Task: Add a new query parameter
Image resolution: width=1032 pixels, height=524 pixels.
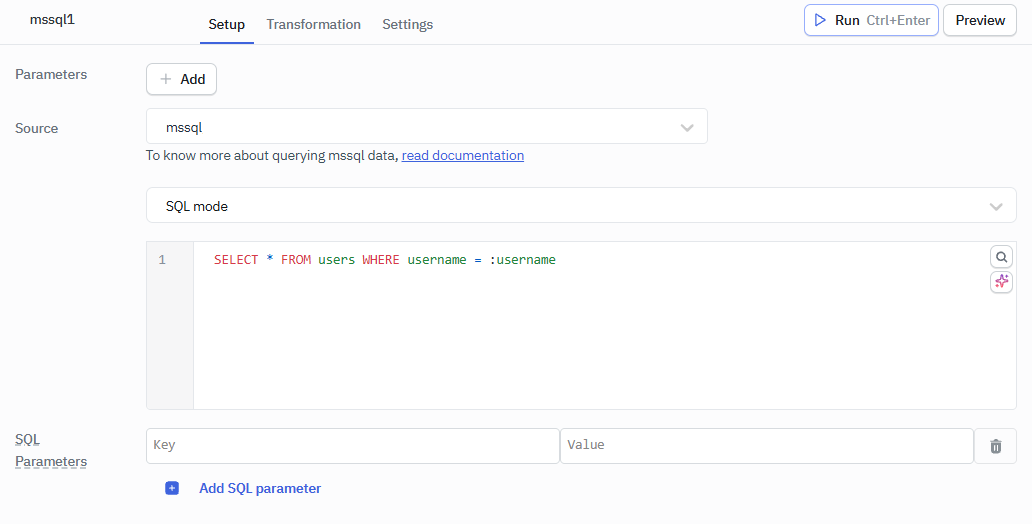Action: pyautogui.click(x=181, y=79)
